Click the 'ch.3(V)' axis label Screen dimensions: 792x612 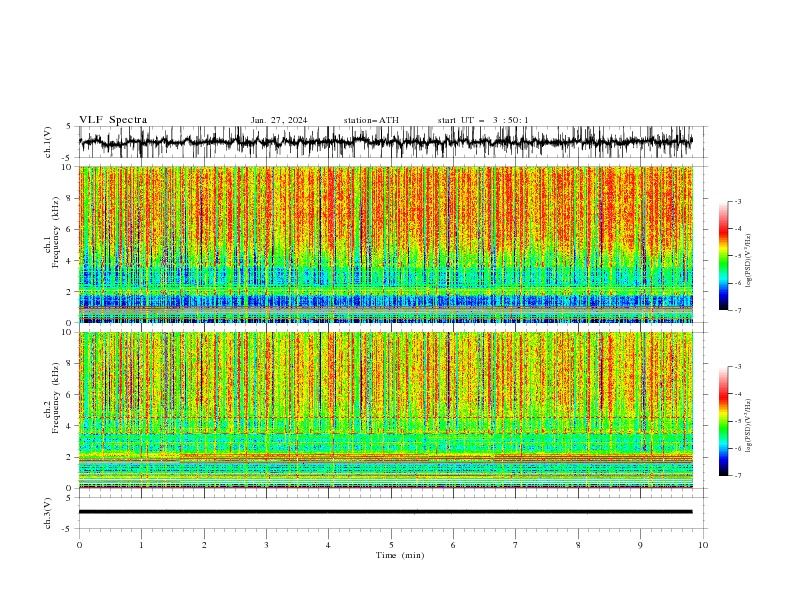click(48, 513)
